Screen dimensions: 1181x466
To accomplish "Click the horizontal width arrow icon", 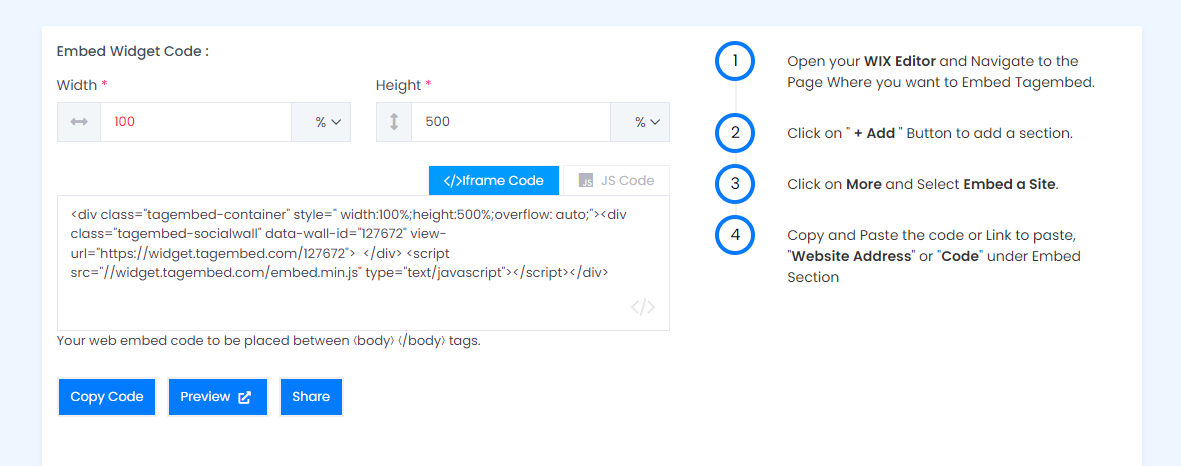I will click(x=79, y=122).
